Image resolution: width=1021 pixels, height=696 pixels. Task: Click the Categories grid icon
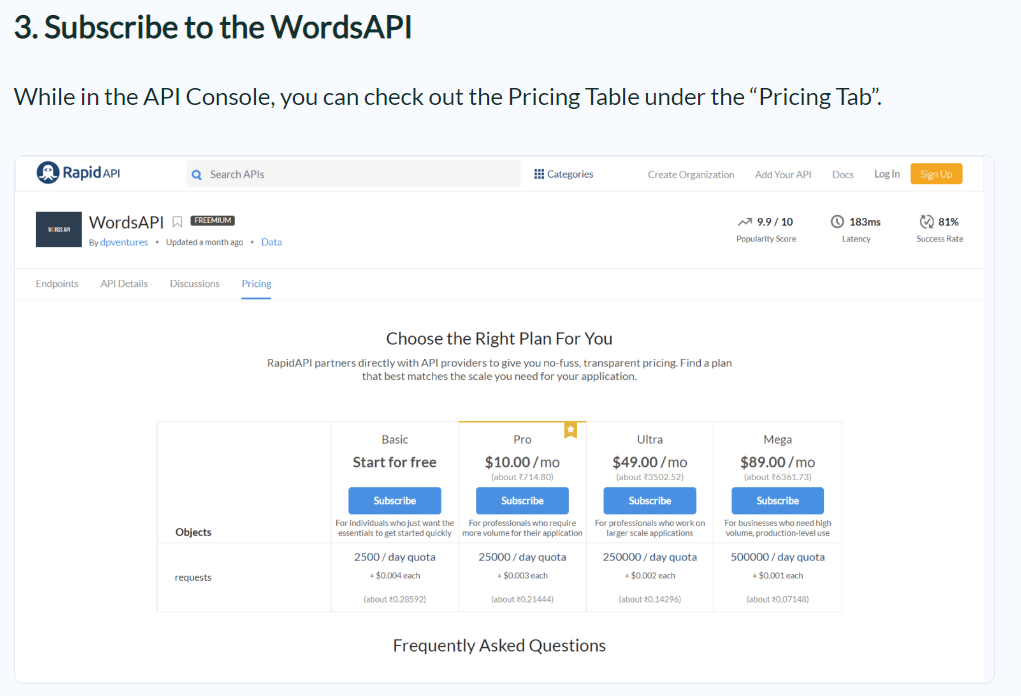click(539, 174)
